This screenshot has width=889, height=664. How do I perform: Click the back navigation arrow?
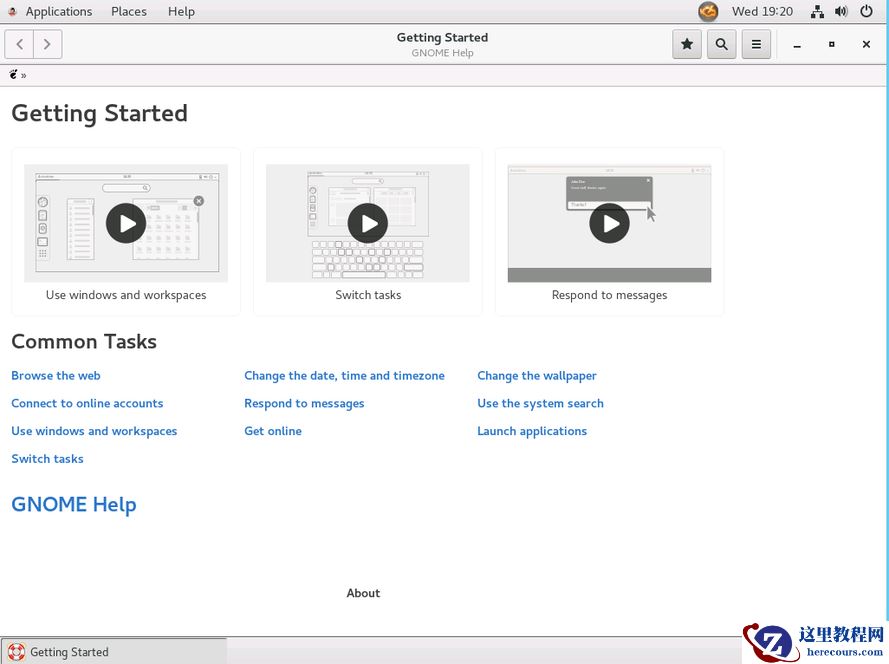[x=20, y=44]
